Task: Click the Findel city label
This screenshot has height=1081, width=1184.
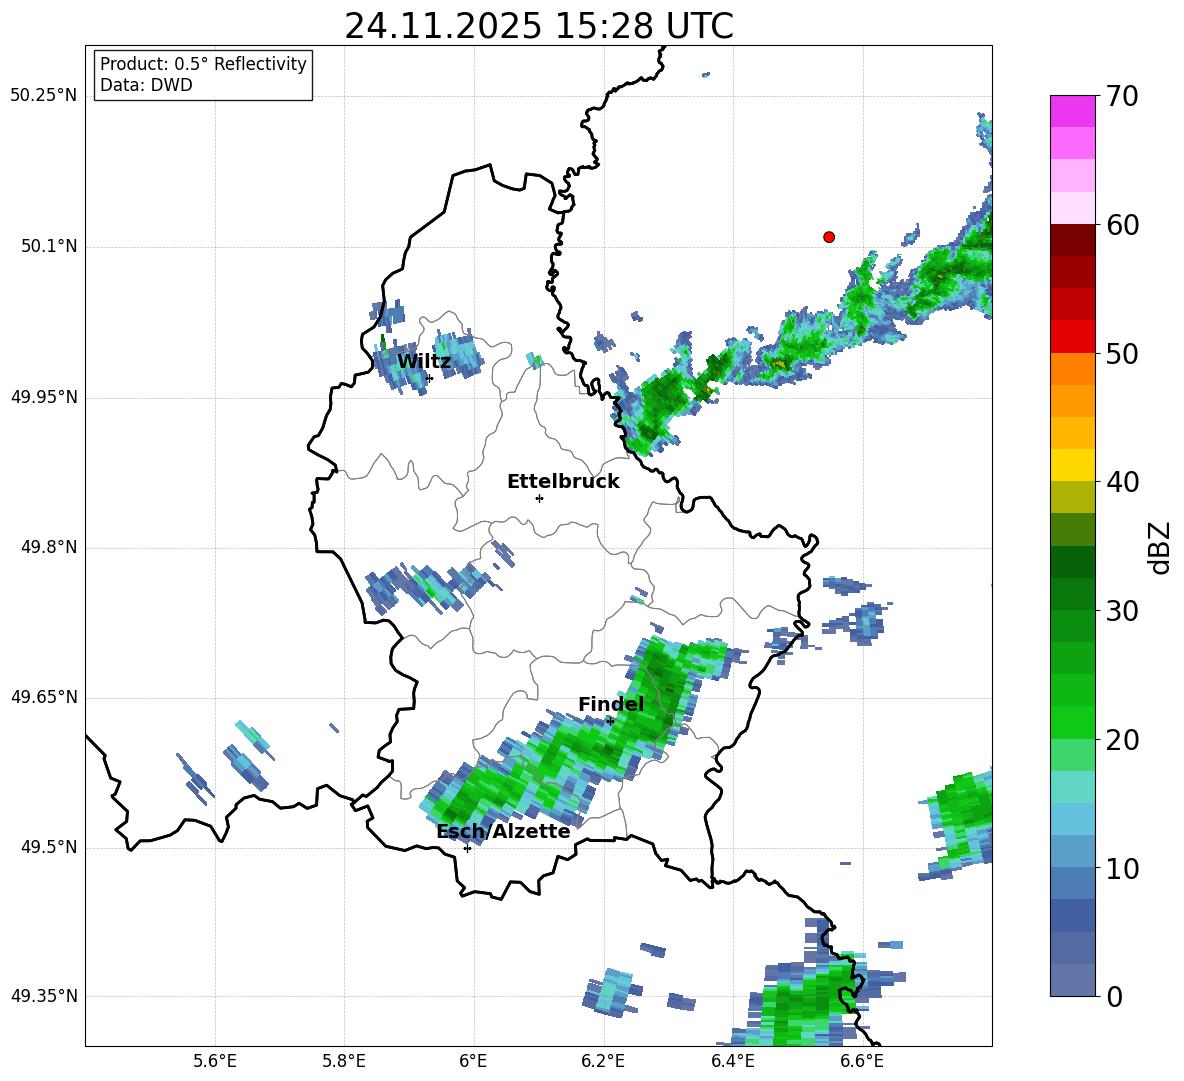Action: click(611, 704)
